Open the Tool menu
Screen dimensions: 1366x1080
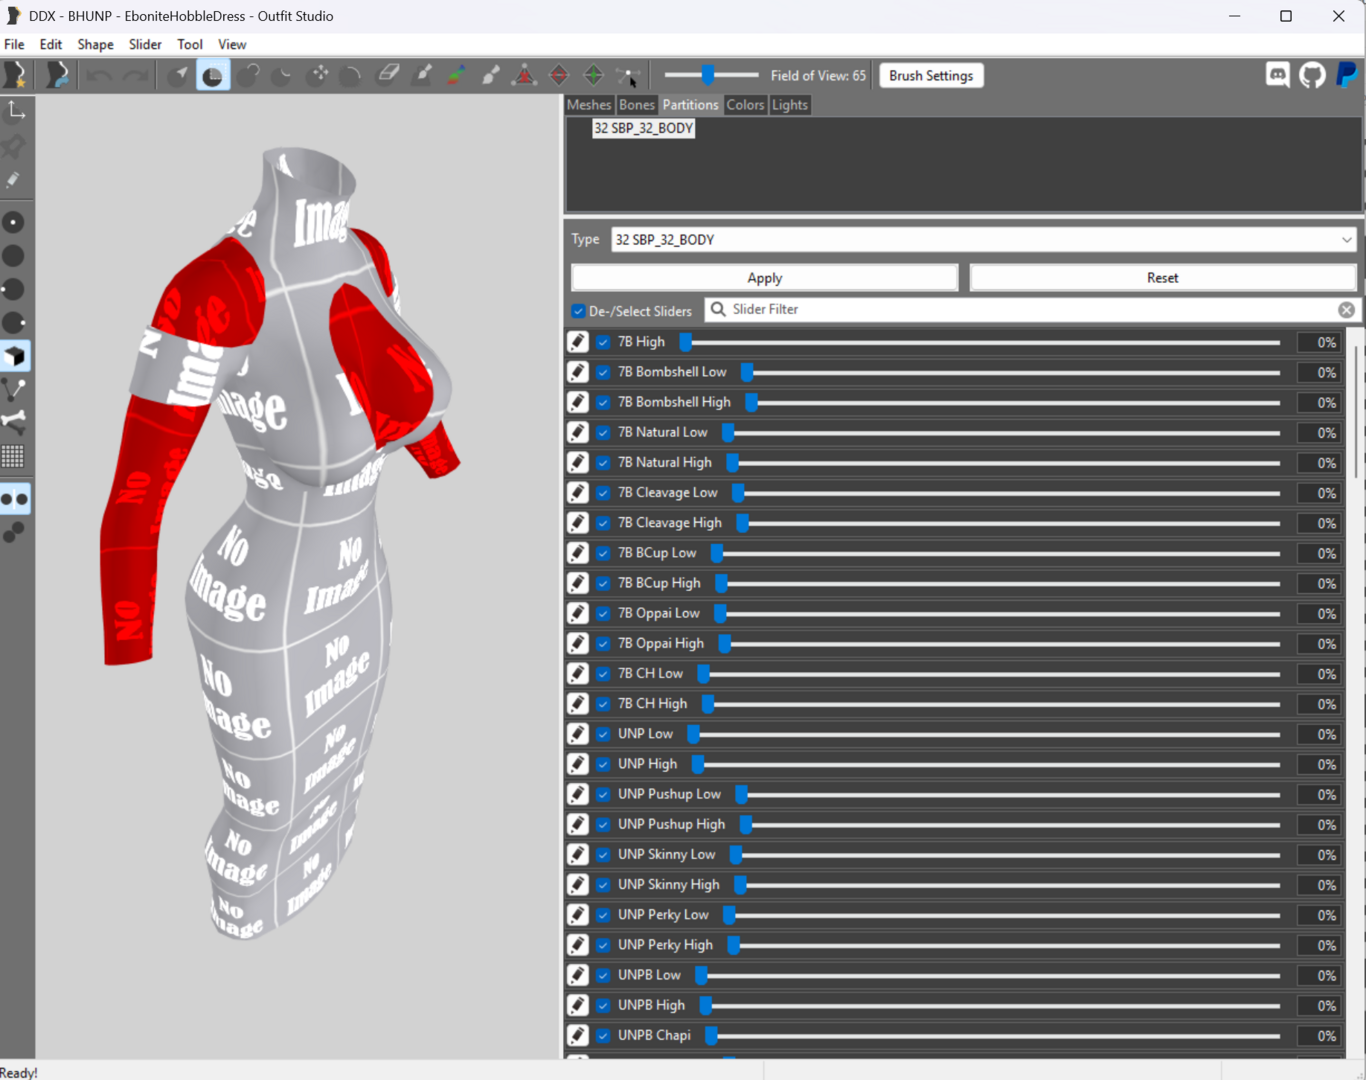pyautogui.click(x=190, y=44)
